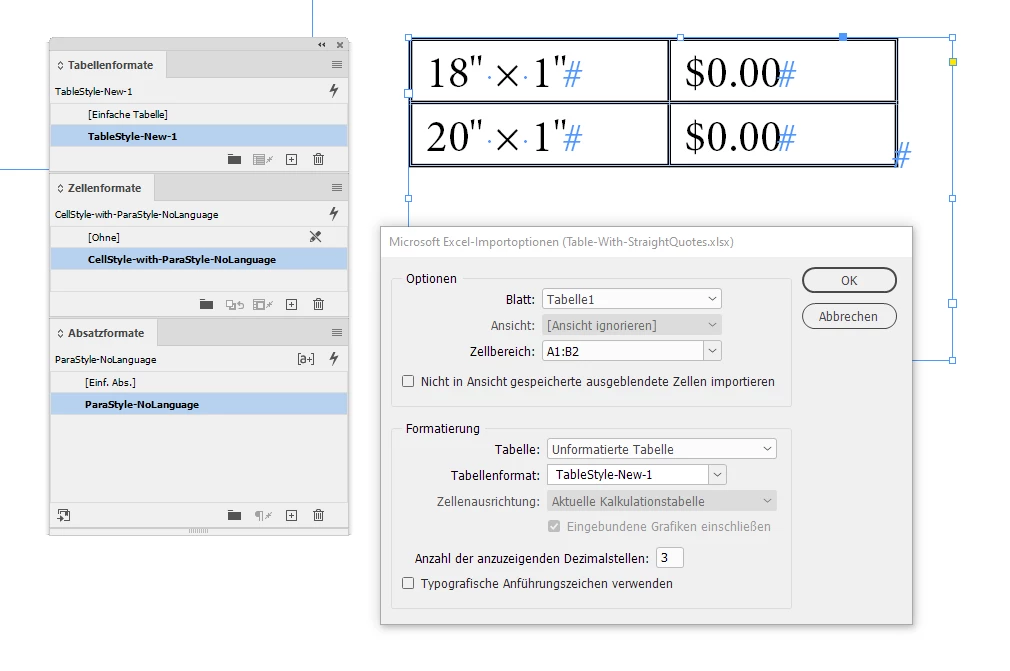This screenshot has width=1010, height=671.
Task: Open the Zellbereich dropdown arrow
Action: tap(712, 351)
